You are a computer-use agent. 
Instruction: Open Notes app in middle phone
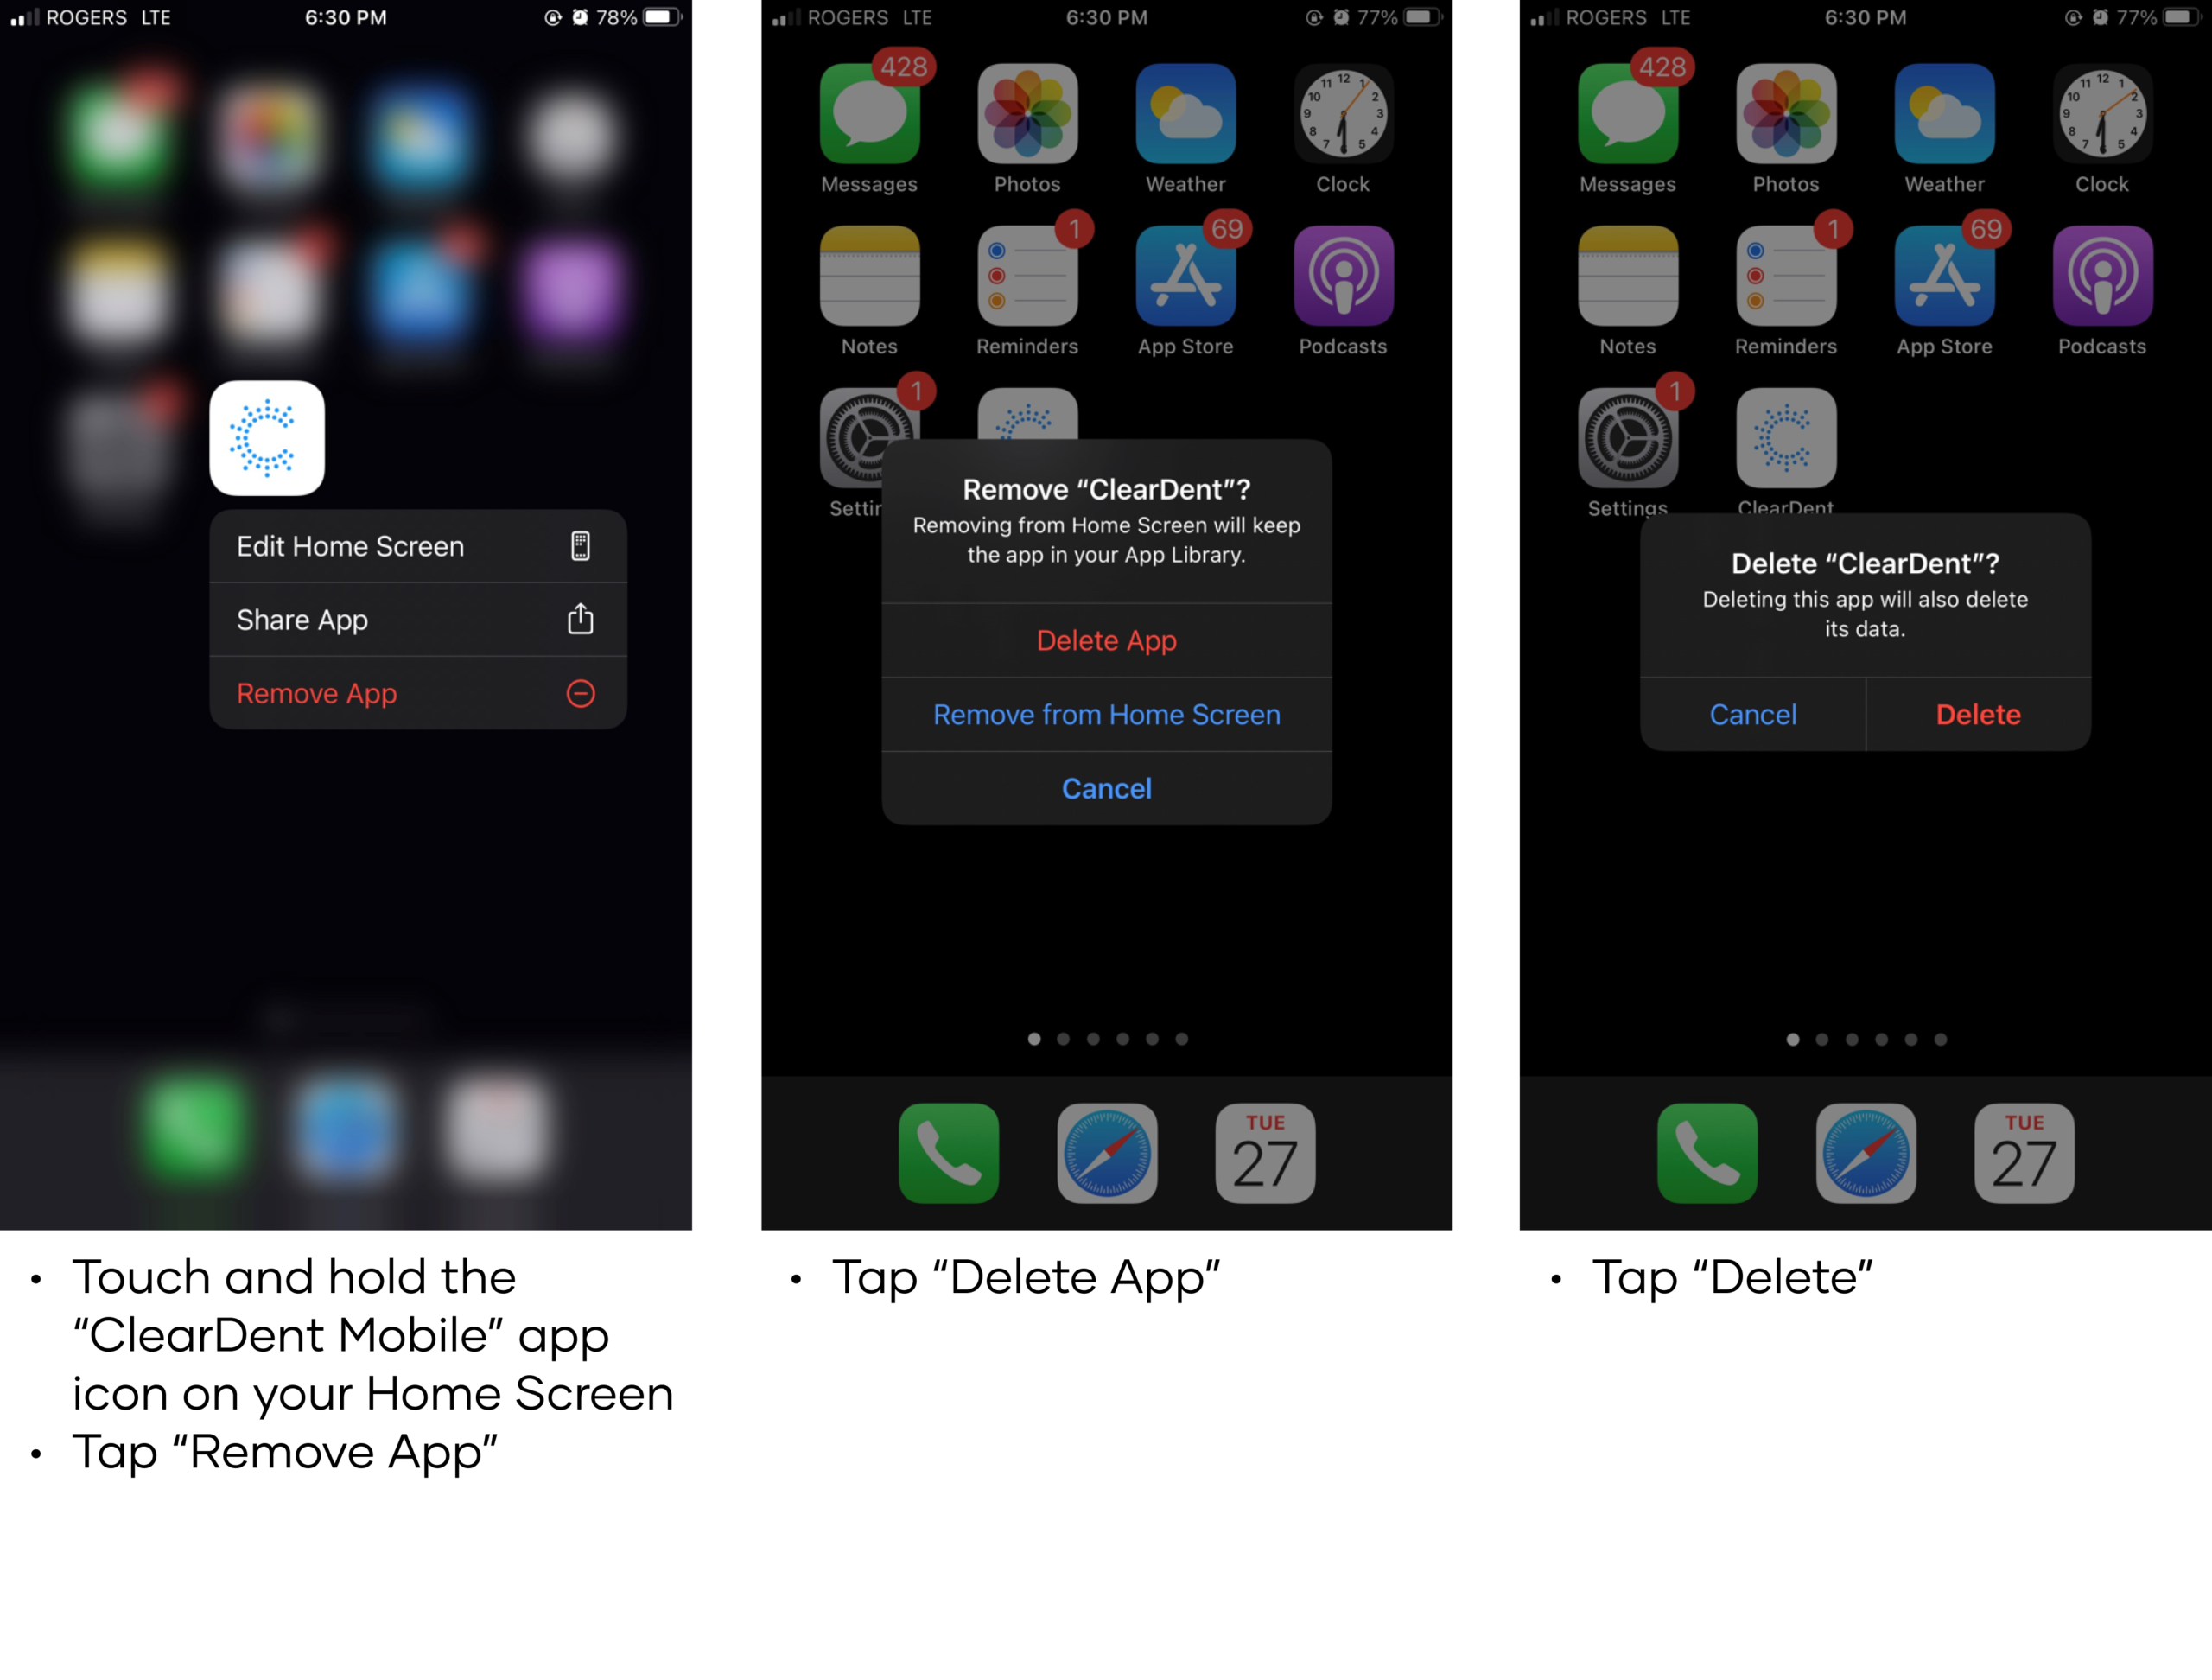[x=869, y=276]
